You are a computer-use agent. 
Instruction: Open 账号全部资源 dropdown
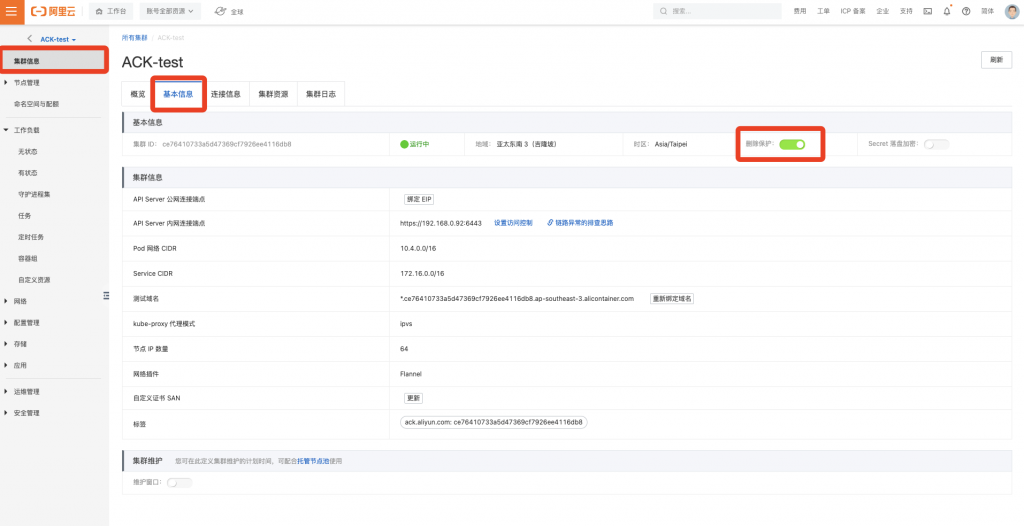170,11
